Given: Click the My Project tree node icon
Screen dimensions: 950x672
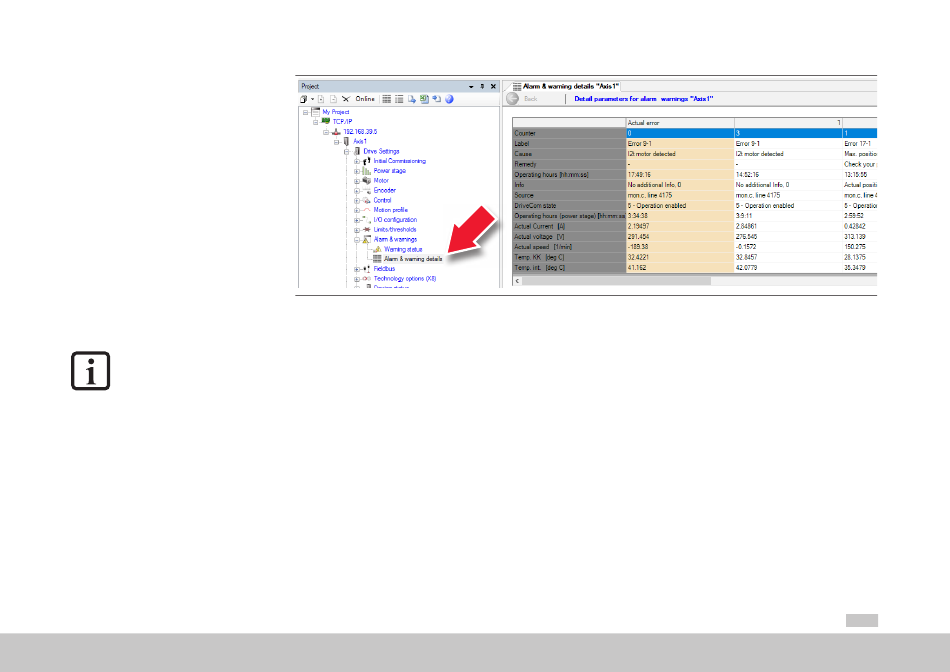Looking at the screenshot, I should [x=316, y=112].
